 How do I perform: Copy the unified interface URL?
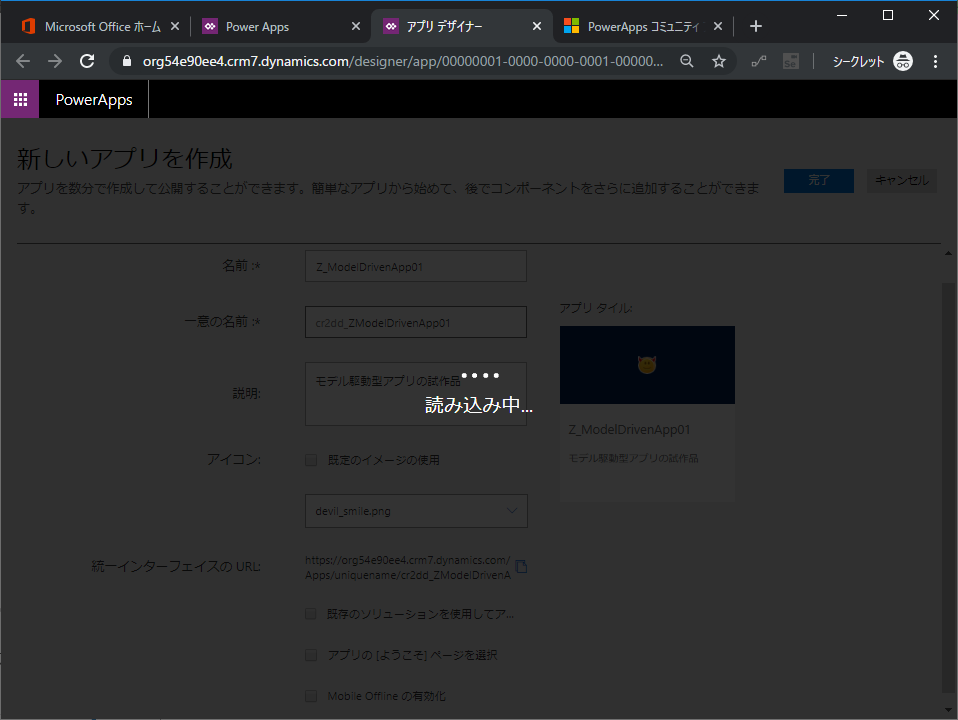(x=521, y=567)
